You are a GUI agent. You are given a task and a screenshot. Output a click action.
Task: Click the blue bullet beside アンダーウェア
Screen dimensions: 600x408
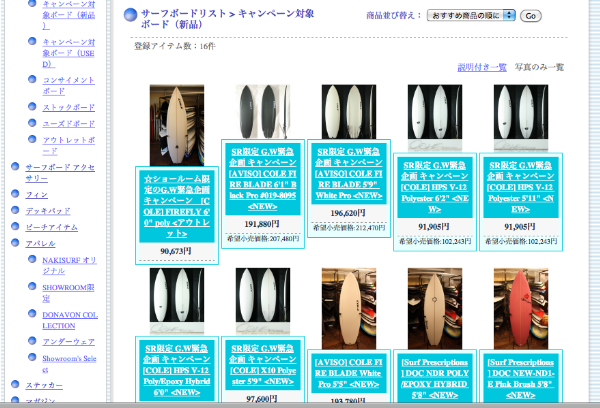(32, 340)
